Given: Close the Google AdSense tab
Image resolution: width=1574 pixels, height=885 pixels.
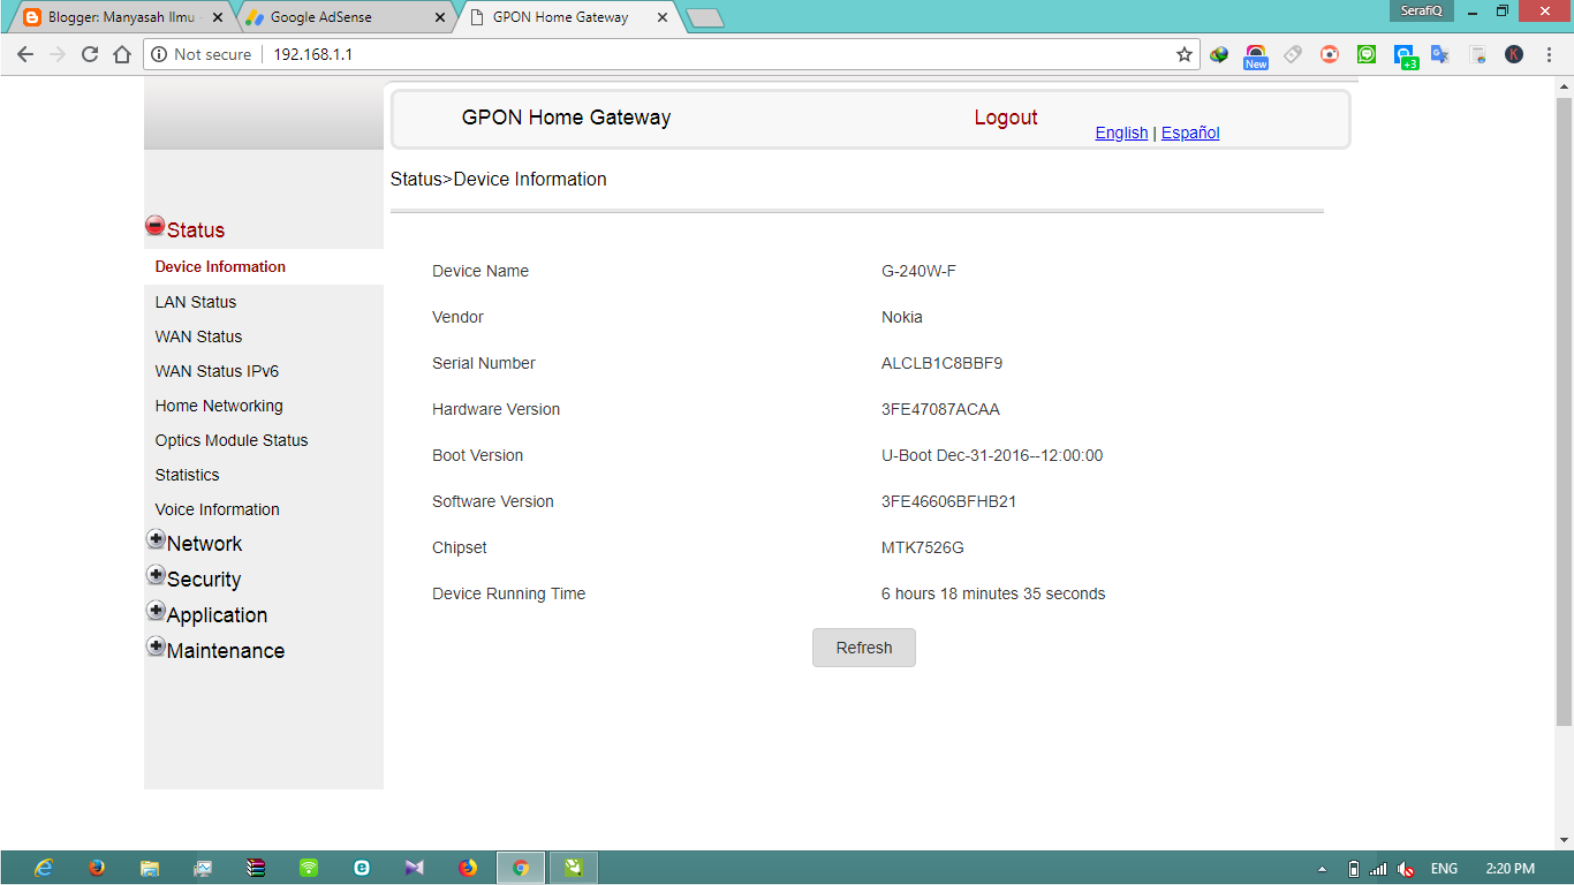Looking at the screenshot, I should pyautogui.click(x=440, y=17).
